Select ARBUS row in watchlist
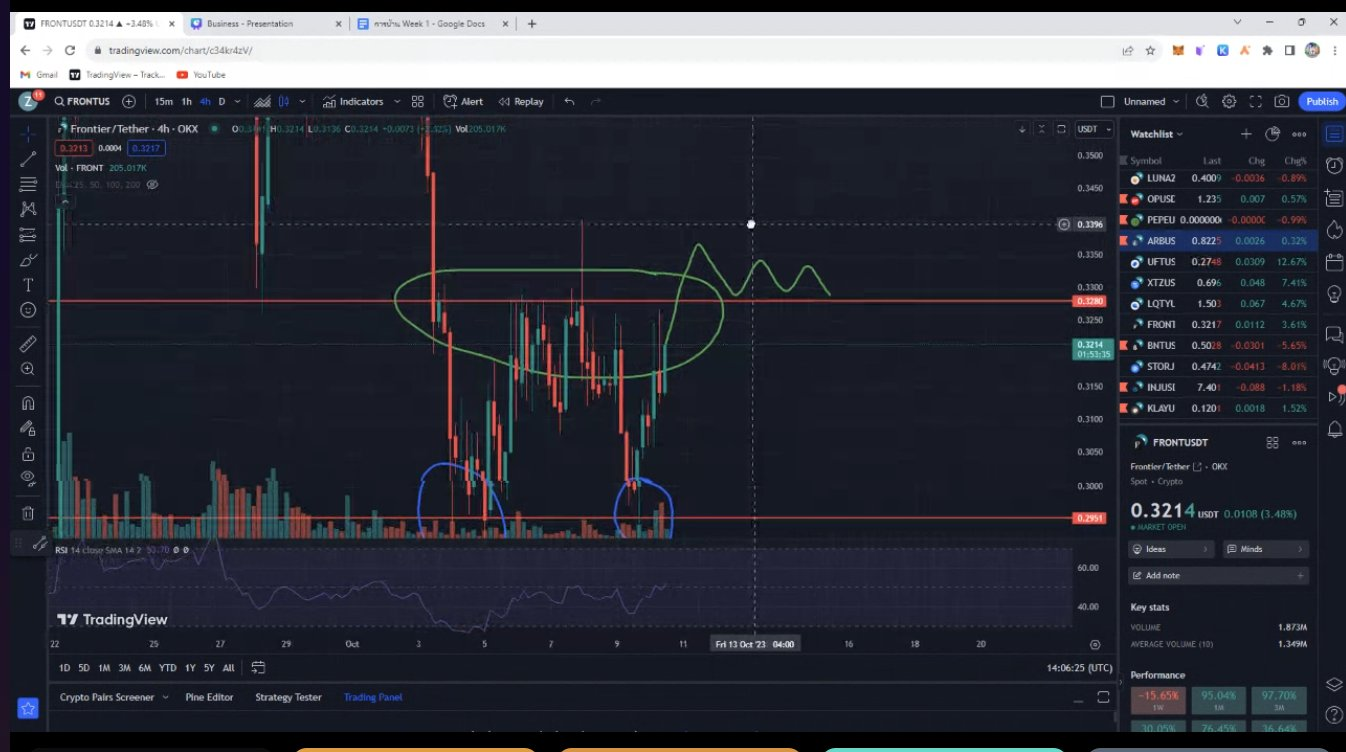1346x752 pixels. 1217,241
